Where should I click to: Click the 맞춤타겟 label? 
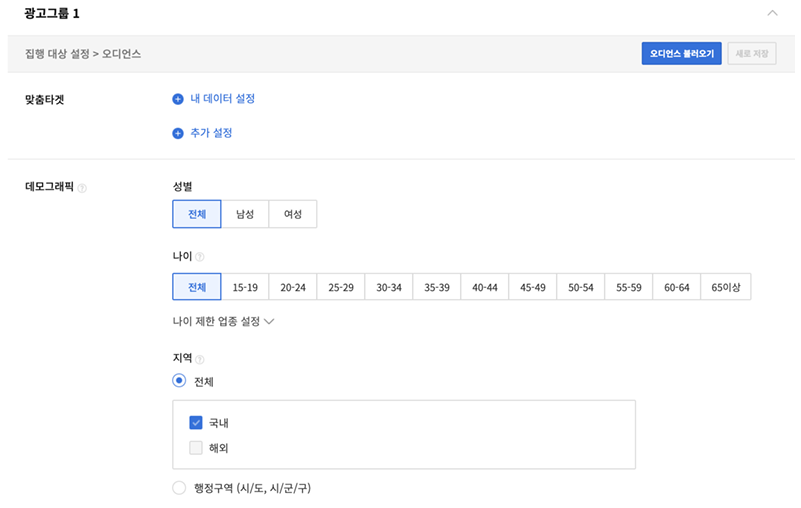coord(44,100)
